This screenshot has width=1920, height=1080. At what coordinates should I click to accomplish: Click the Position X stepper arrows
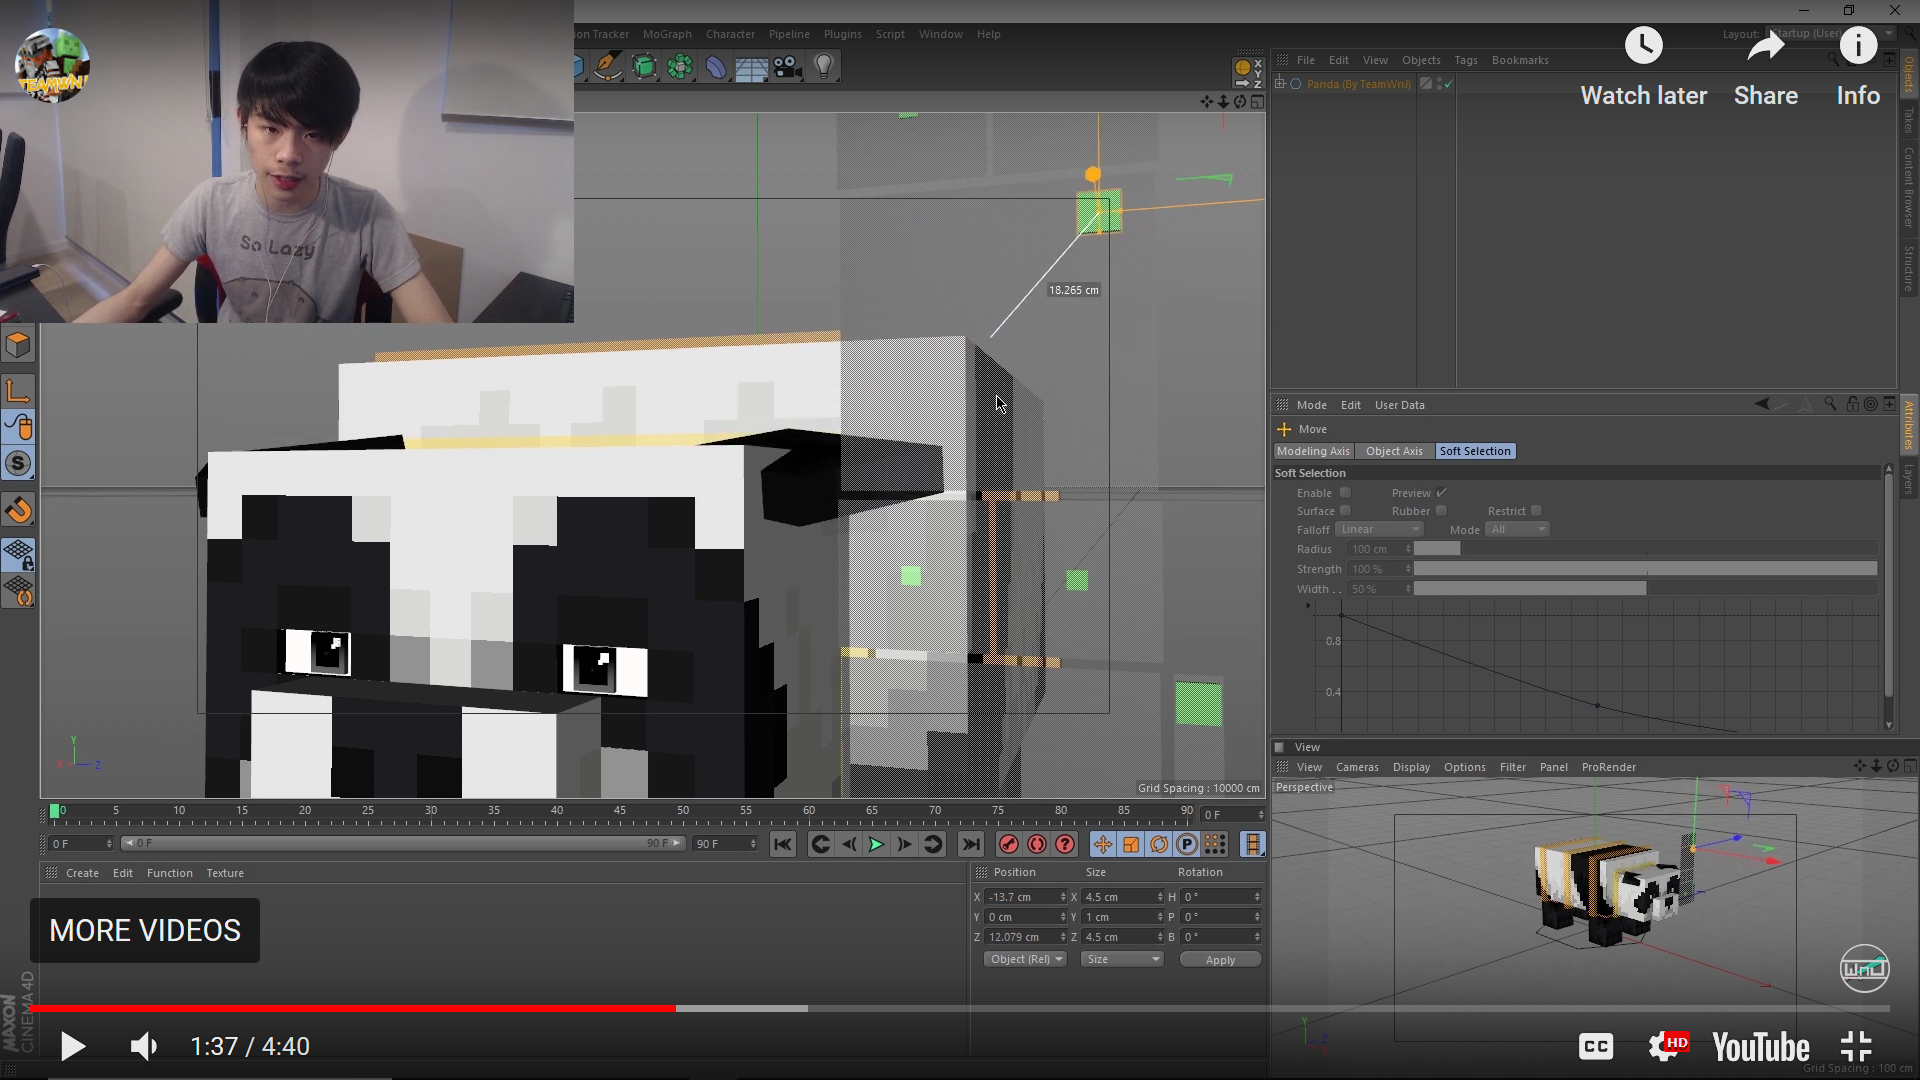point(1063,897)
